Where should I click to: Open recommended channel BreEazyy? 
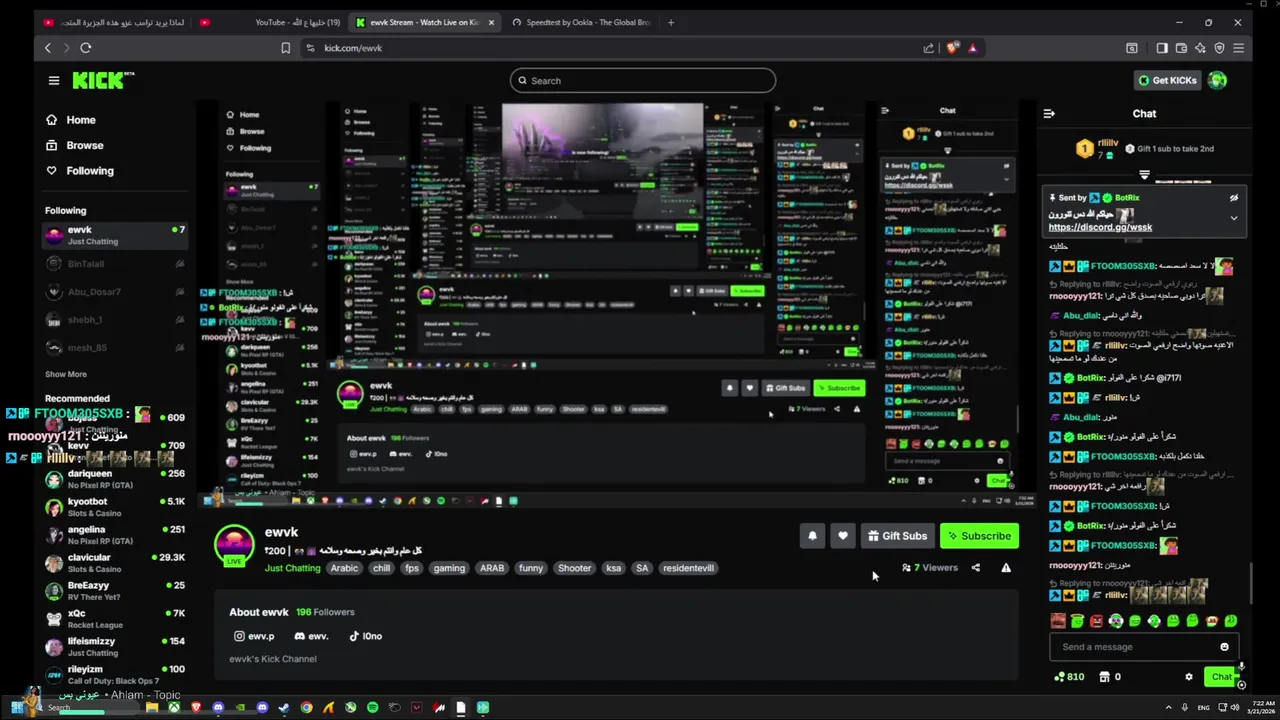[114, 591]
